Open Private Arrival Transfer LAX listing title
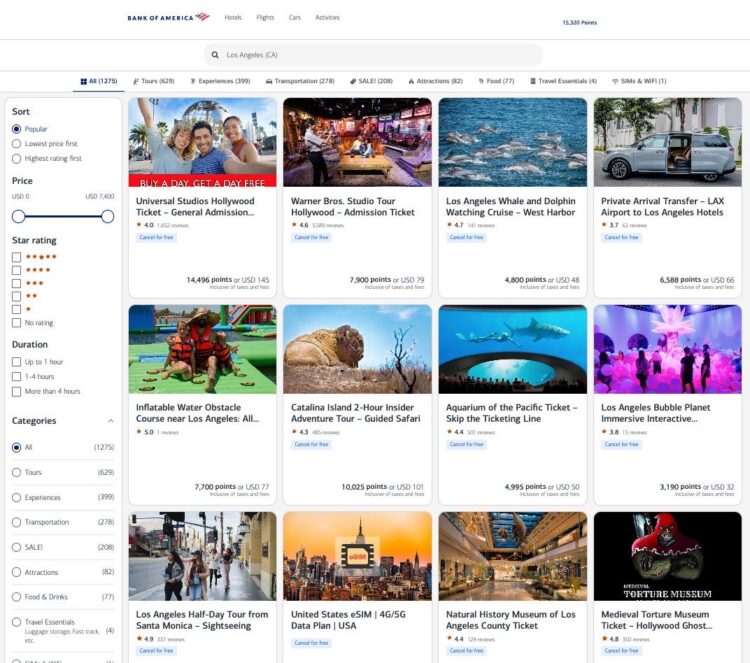The width and height of the screenshot is (750, 663). click(x=662, y=207)
